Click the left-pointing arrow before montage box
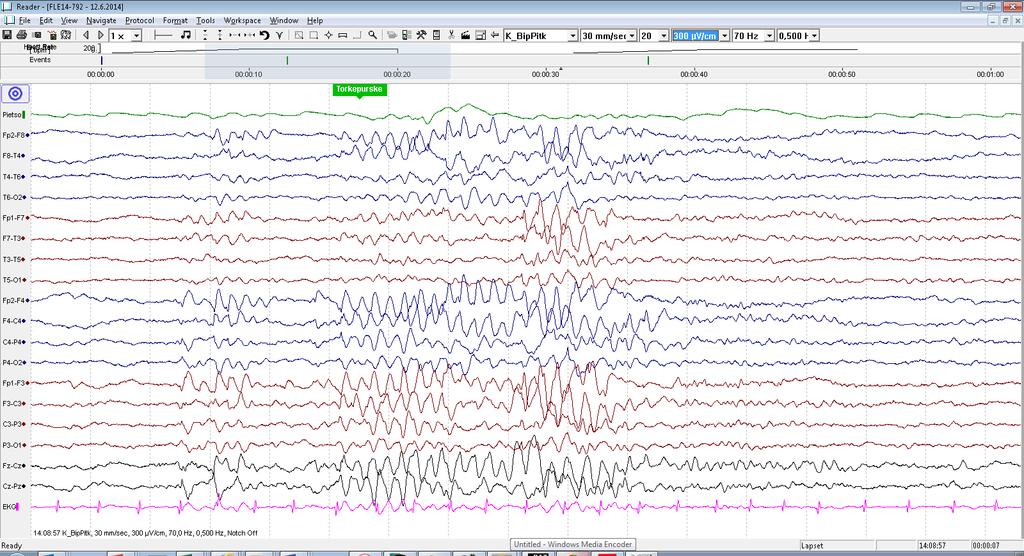The width and height of the screenshot is (1024, 556). coord(495,35)
